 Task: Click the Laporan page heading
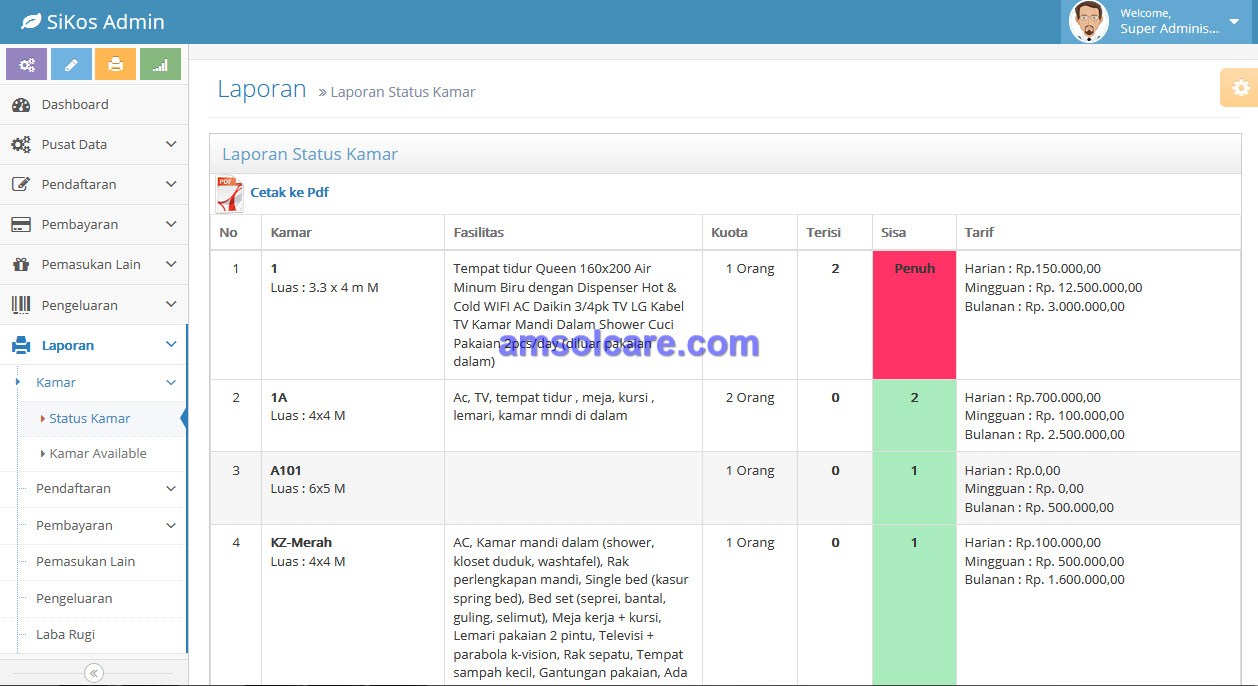tap(262, 89)
